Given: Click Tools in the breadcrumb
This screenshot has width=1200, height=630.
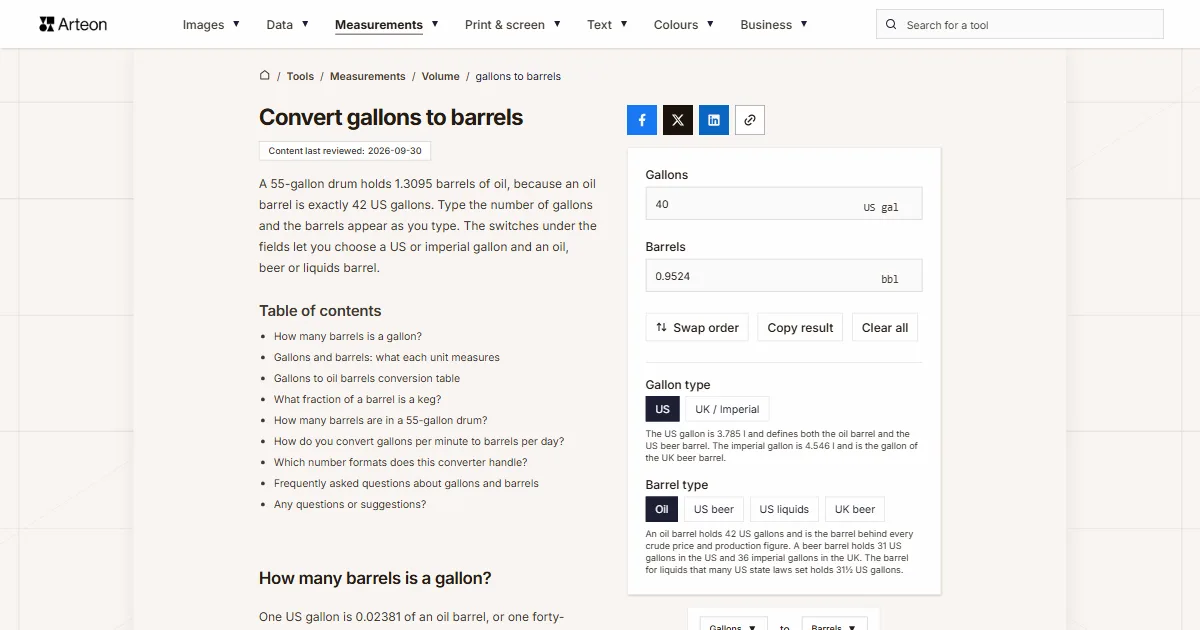Looking at the screenshot, I should click(300, 76).
